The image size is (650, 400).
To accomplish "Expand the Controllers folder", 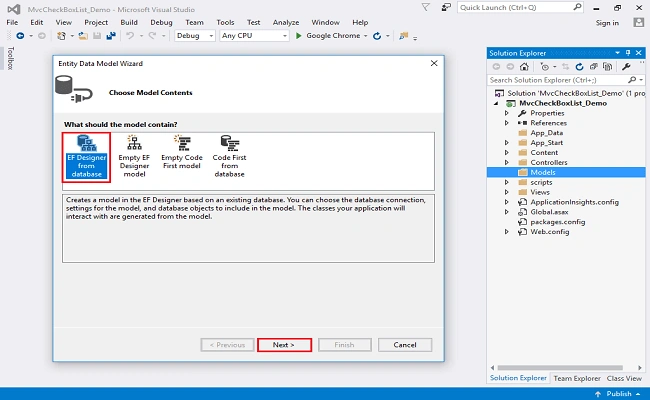I will [x=507, y=162].
